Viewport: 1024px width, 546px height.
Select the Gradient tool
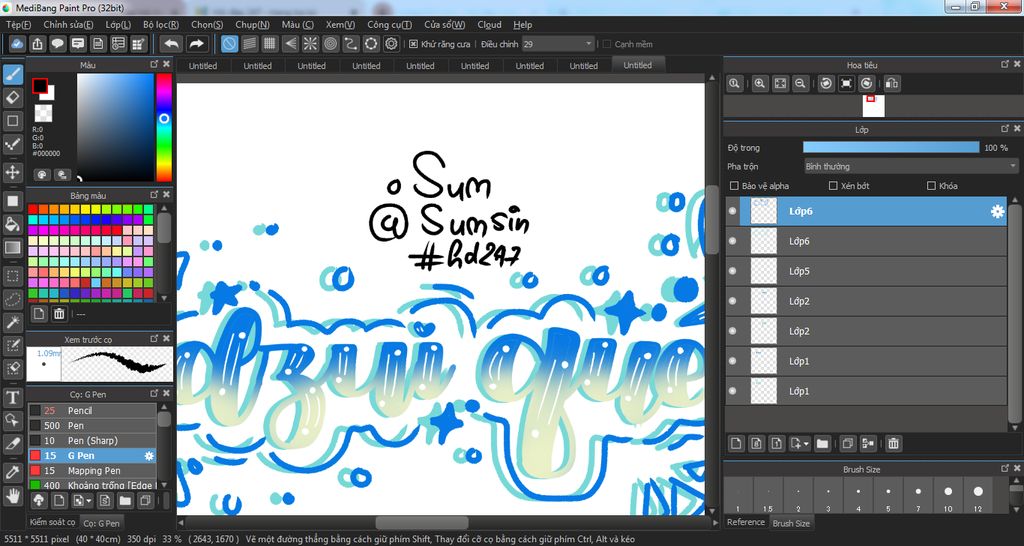[12, 248]
